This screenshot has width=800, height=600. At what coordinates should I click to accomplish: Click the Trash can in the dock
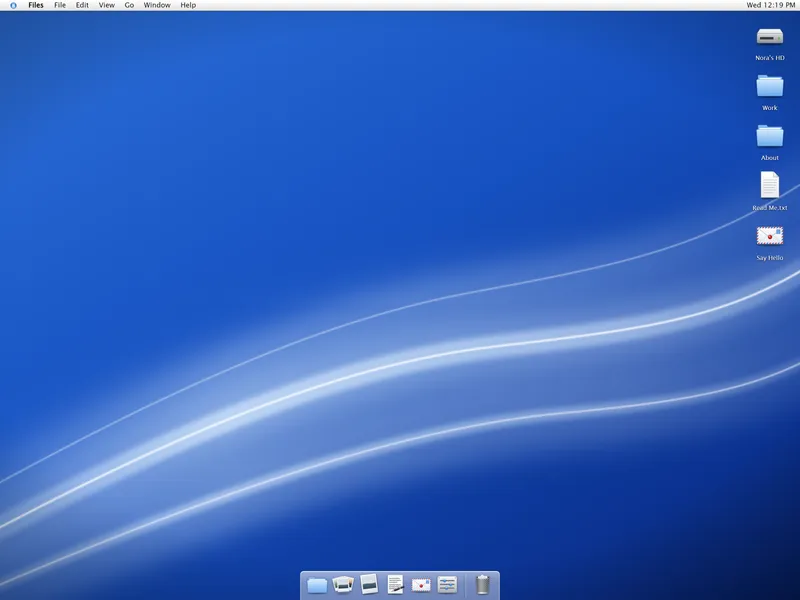tap(483, 585)
